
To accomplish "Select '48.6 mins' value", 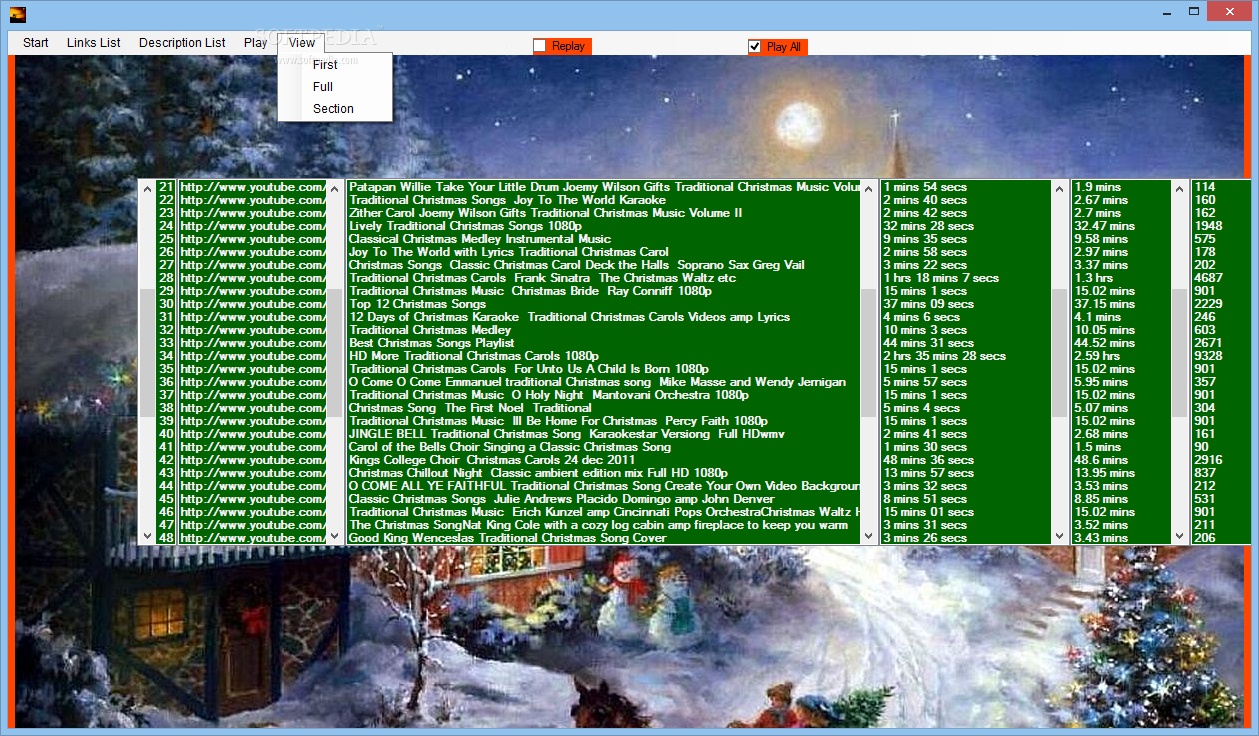I will [x=1102, y=460].
